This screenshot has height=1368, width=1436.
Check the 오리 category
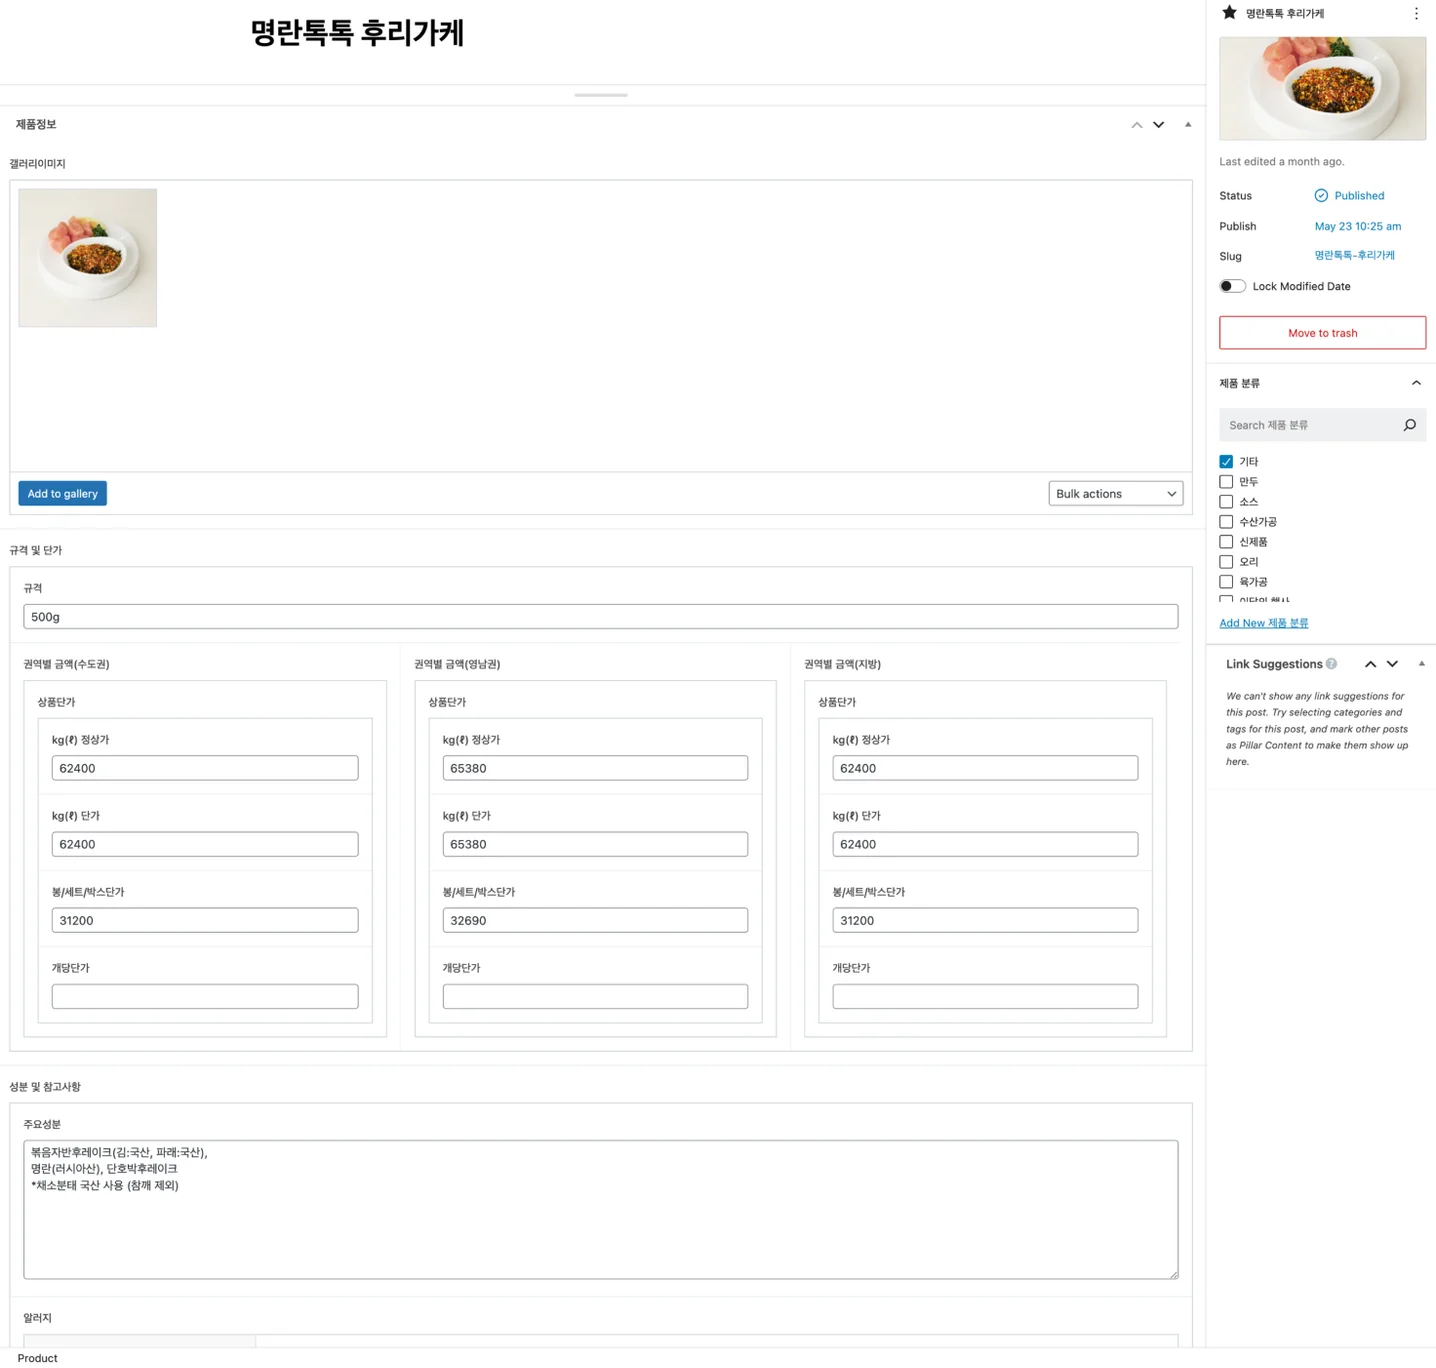coord(1226,562)
